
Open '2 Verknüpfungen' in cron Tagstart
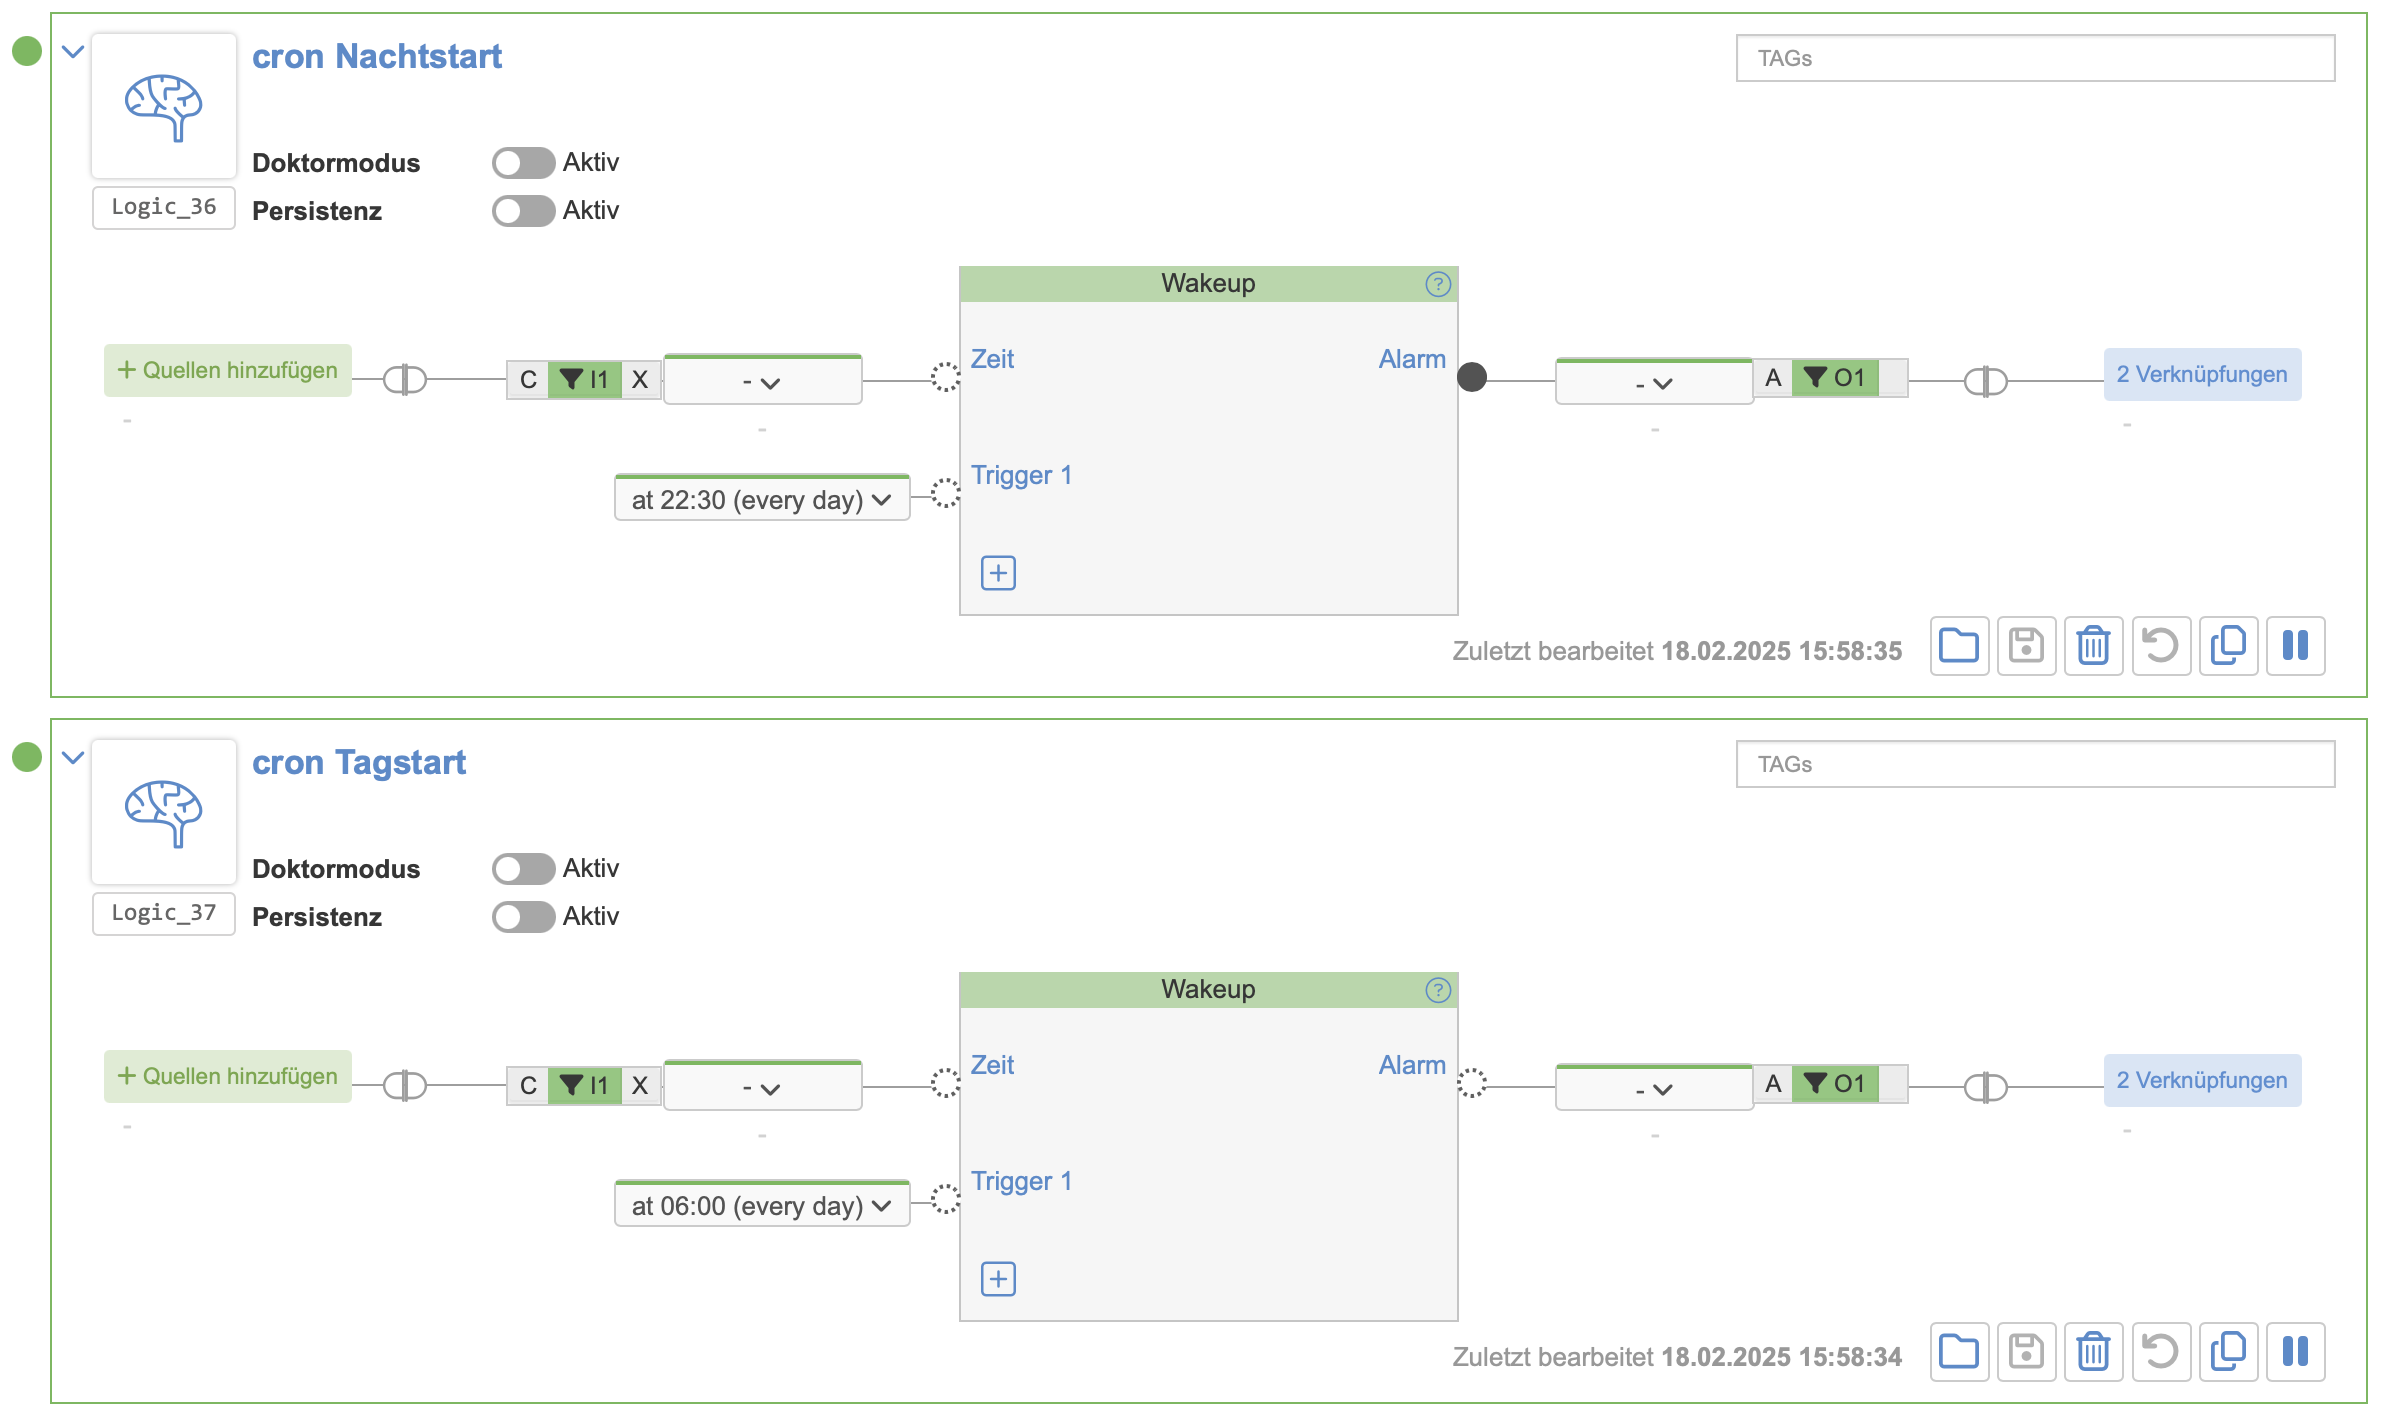click(2201, 1081)
